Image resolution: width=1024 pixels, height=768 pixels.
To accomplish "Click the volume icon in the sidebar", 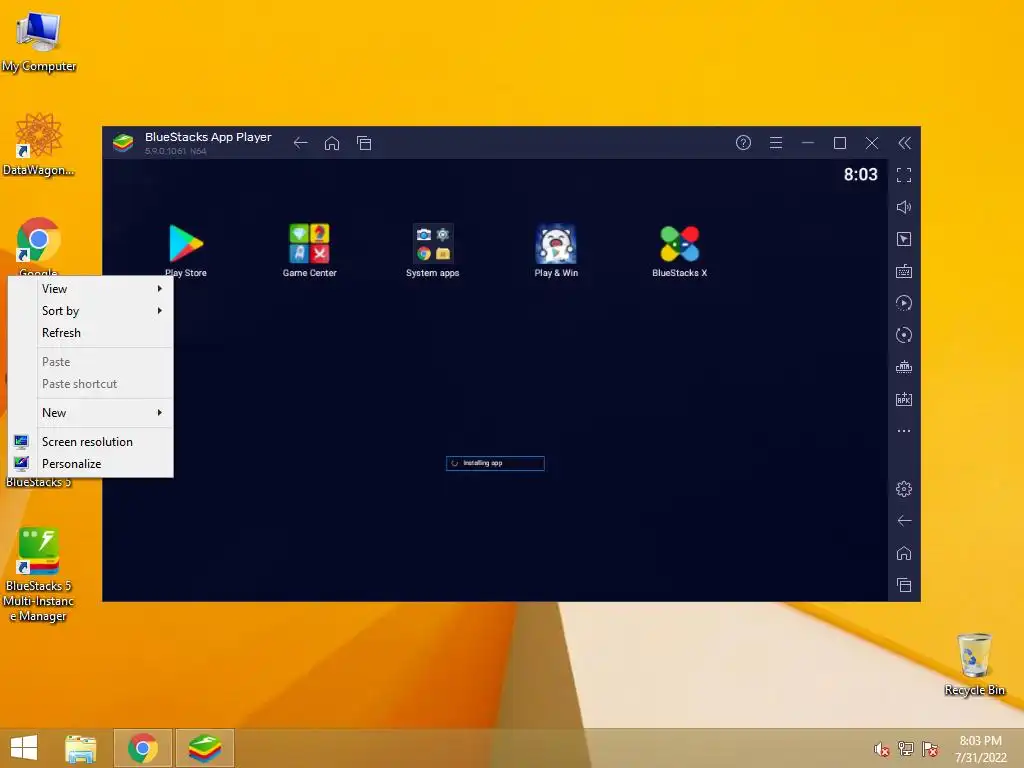I will coord(904,207).
